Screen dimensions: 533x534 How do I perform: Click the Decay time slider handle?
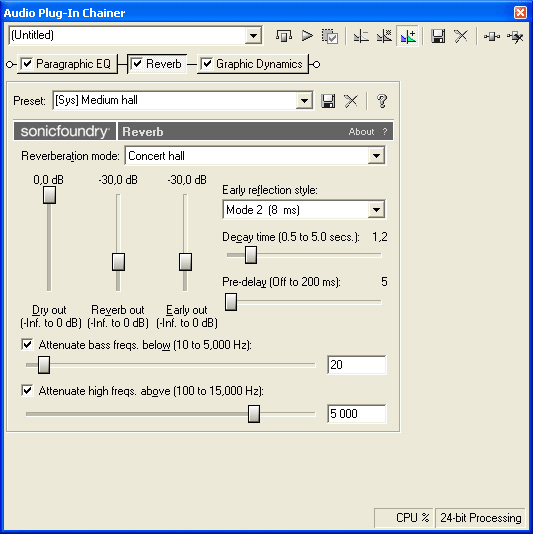click(251, 255)
